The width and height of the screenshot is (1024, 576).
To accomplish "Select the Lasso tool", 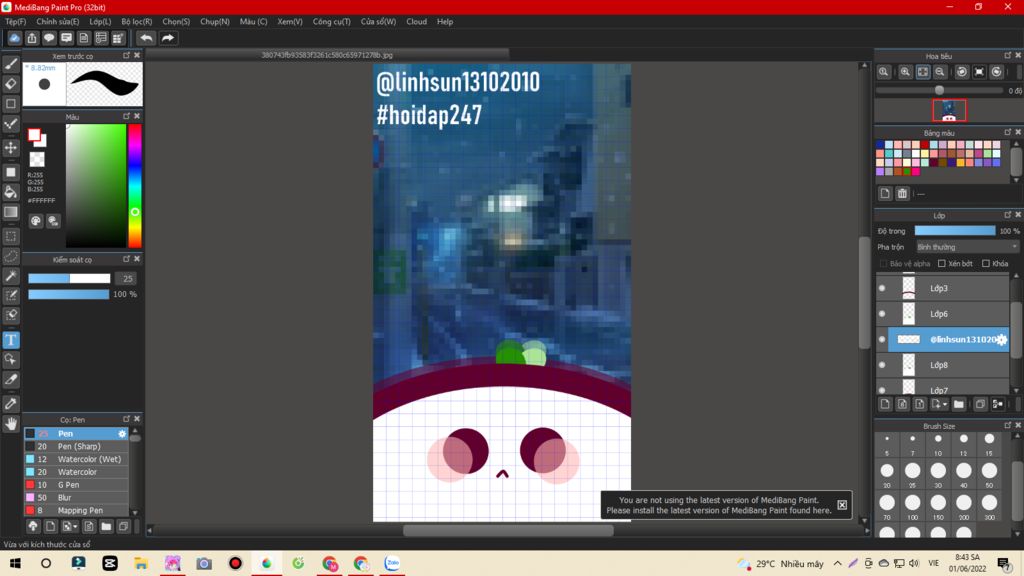I will tap(11, 256).
